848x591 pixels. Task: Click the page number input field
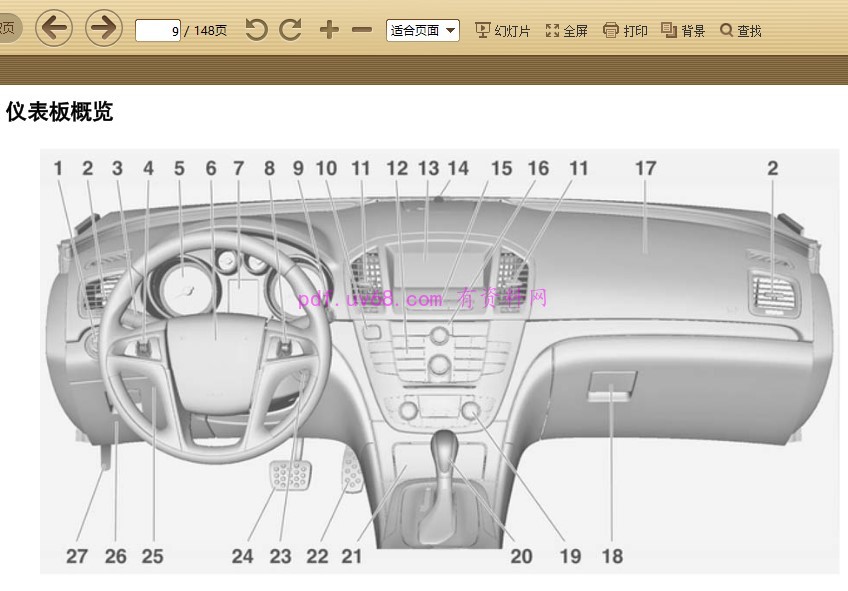pyautogui.click(x=158, y=30)
